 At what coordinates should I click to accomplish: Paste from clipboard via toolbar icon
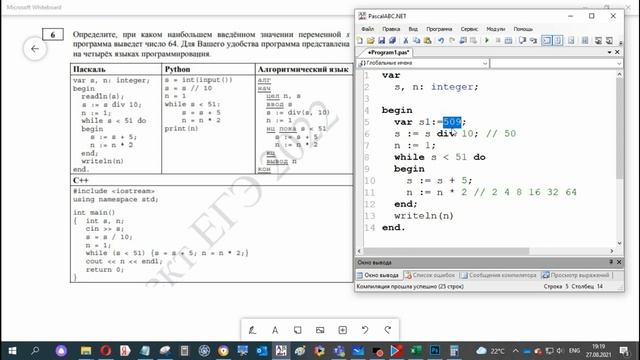point(427,40)
